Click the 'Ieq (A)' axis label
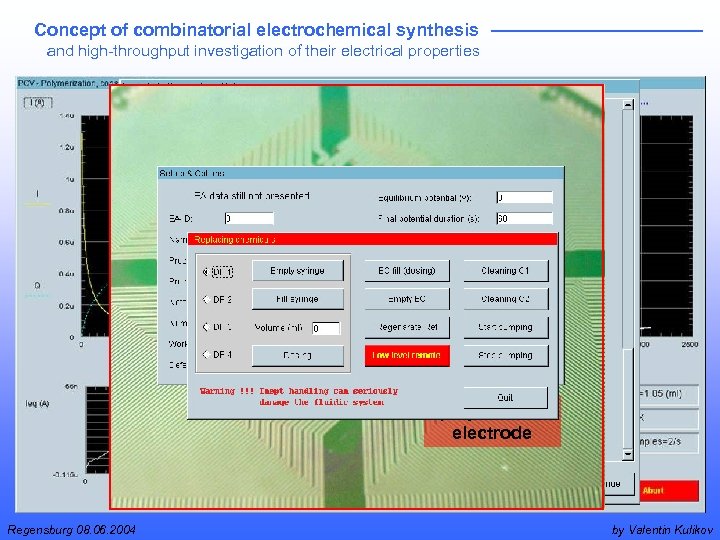This screenshot has width=720, height=540. tap(37, 404)
